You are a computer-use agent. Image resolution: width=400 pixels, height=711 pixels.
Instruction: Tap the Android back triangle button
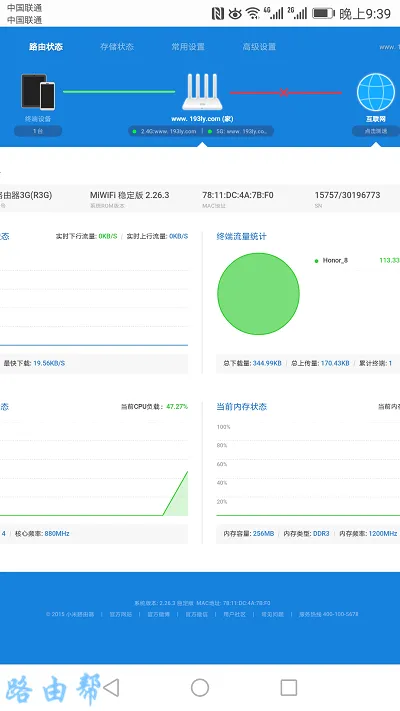point(111,687)
